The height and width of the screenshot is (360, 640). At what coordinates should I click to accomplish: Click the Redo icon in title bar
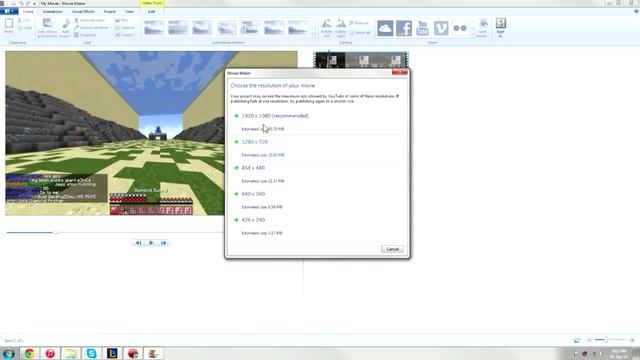pyautogui.click(x=28, y=3)
